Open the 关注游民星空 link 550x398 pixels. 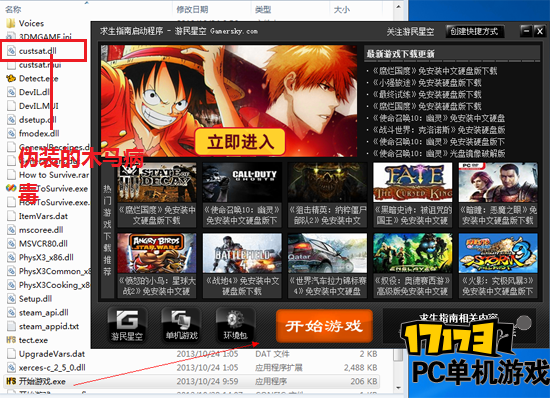(410, 32)
